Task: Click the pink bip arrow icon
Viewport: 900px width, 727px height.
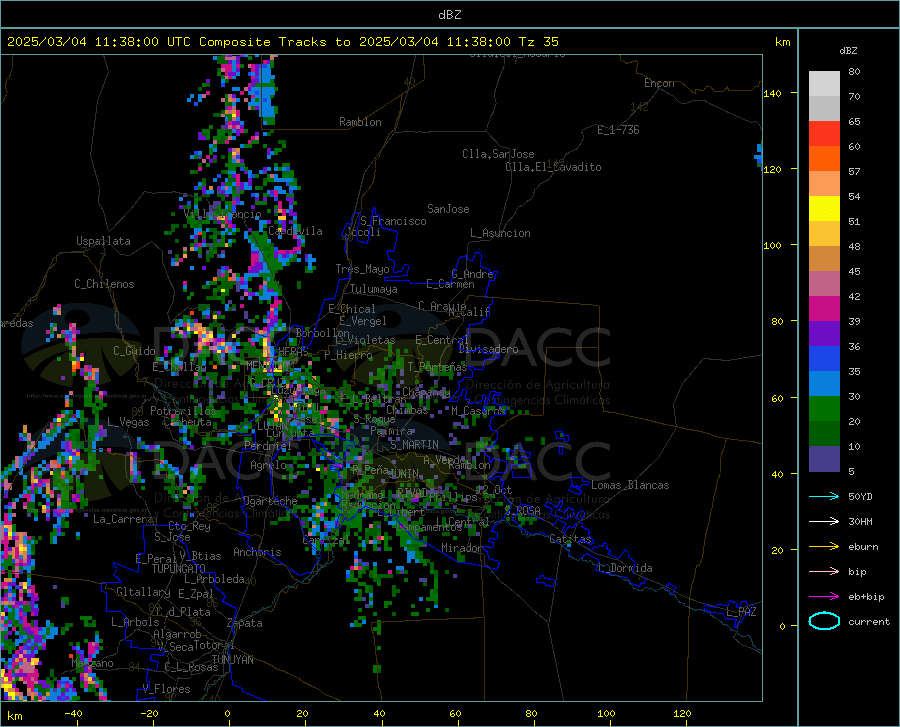Action: [824, 572]
